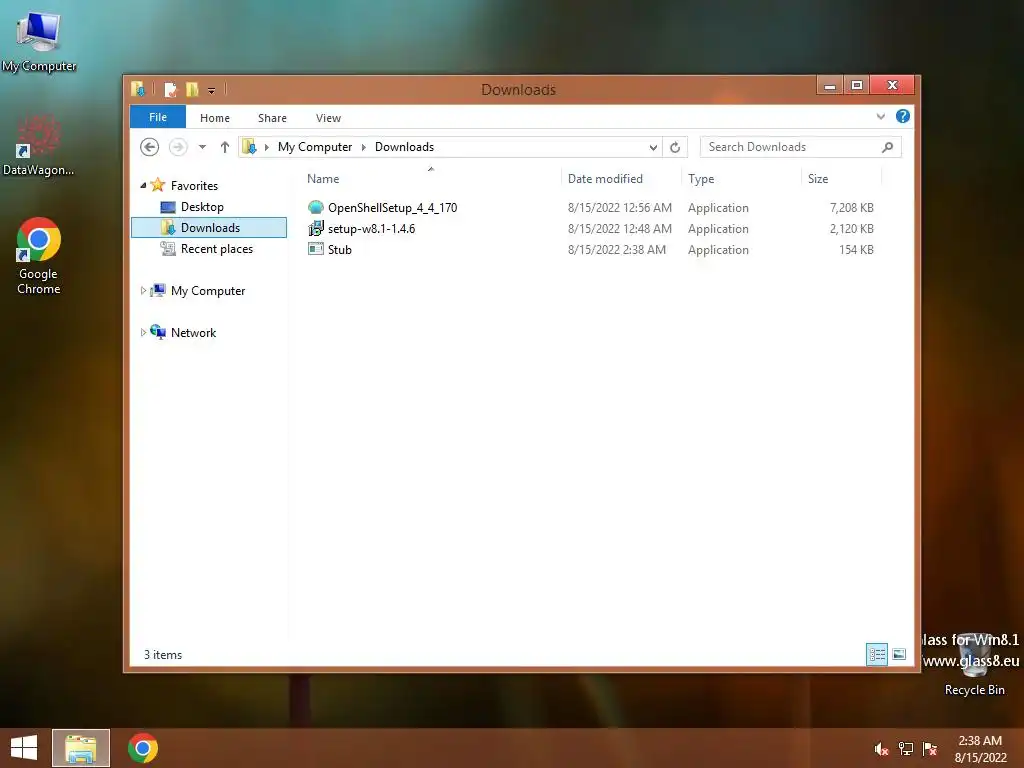Click the Forward navigation arrow

point(178,147)
